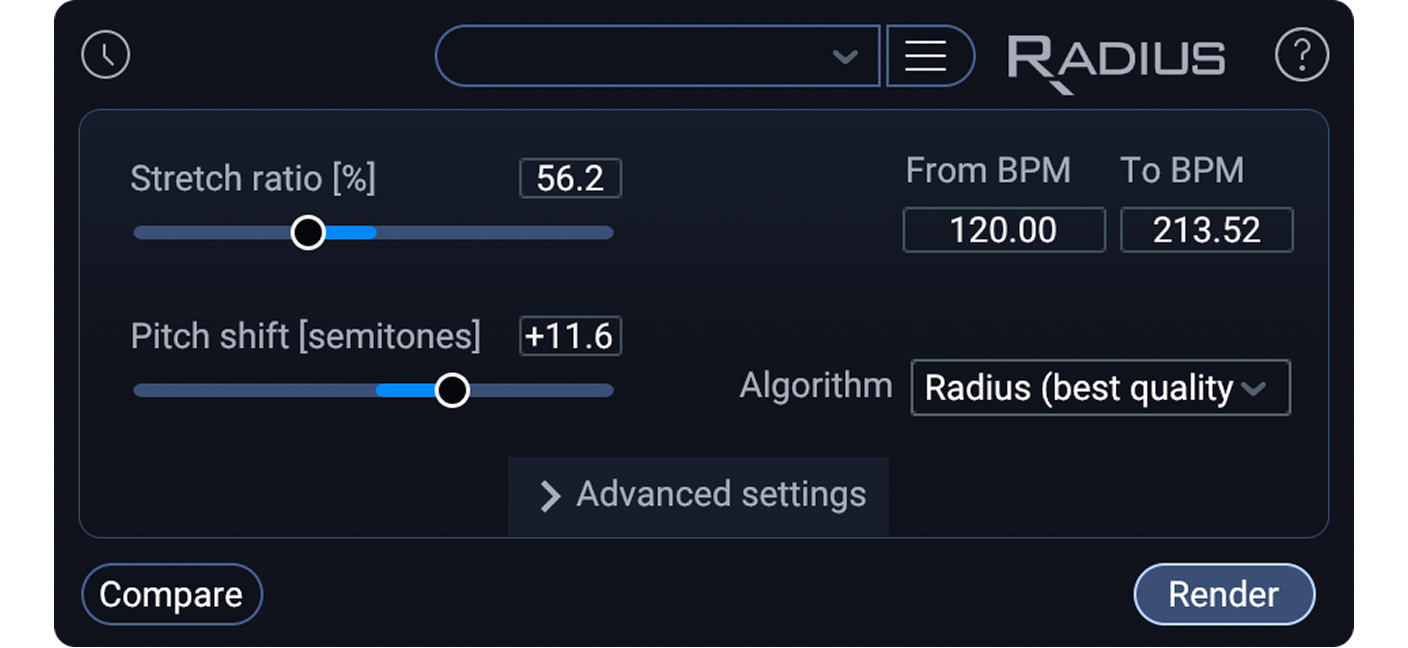Click the From BPM field showing 120.00
The height and width of the screenshot is (648, 1408).
(1003, 230)
